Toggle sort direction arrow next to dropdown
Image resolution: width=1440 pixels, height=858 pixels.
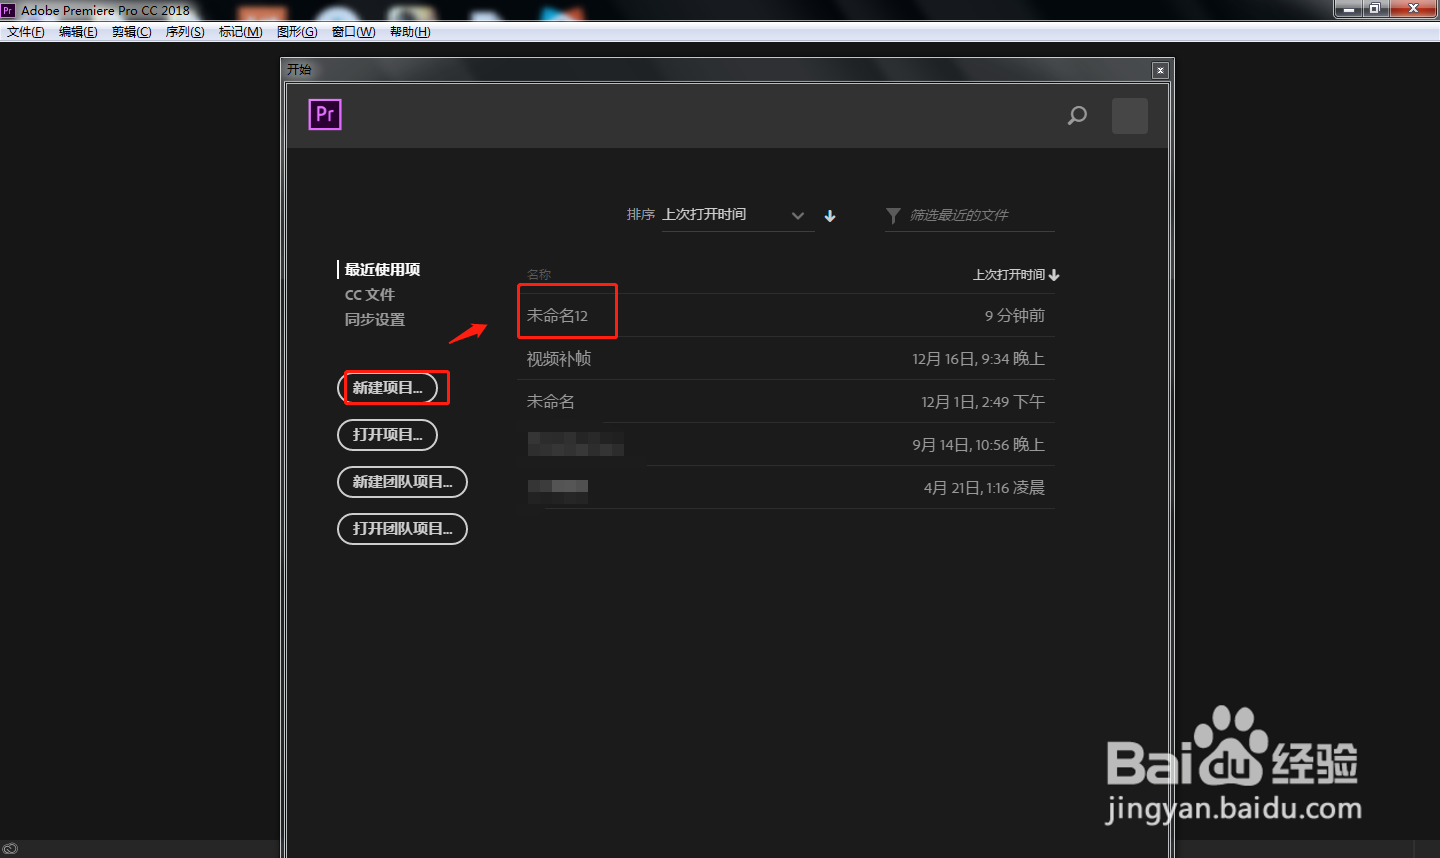pyautogui.click(x=830, y=216)
